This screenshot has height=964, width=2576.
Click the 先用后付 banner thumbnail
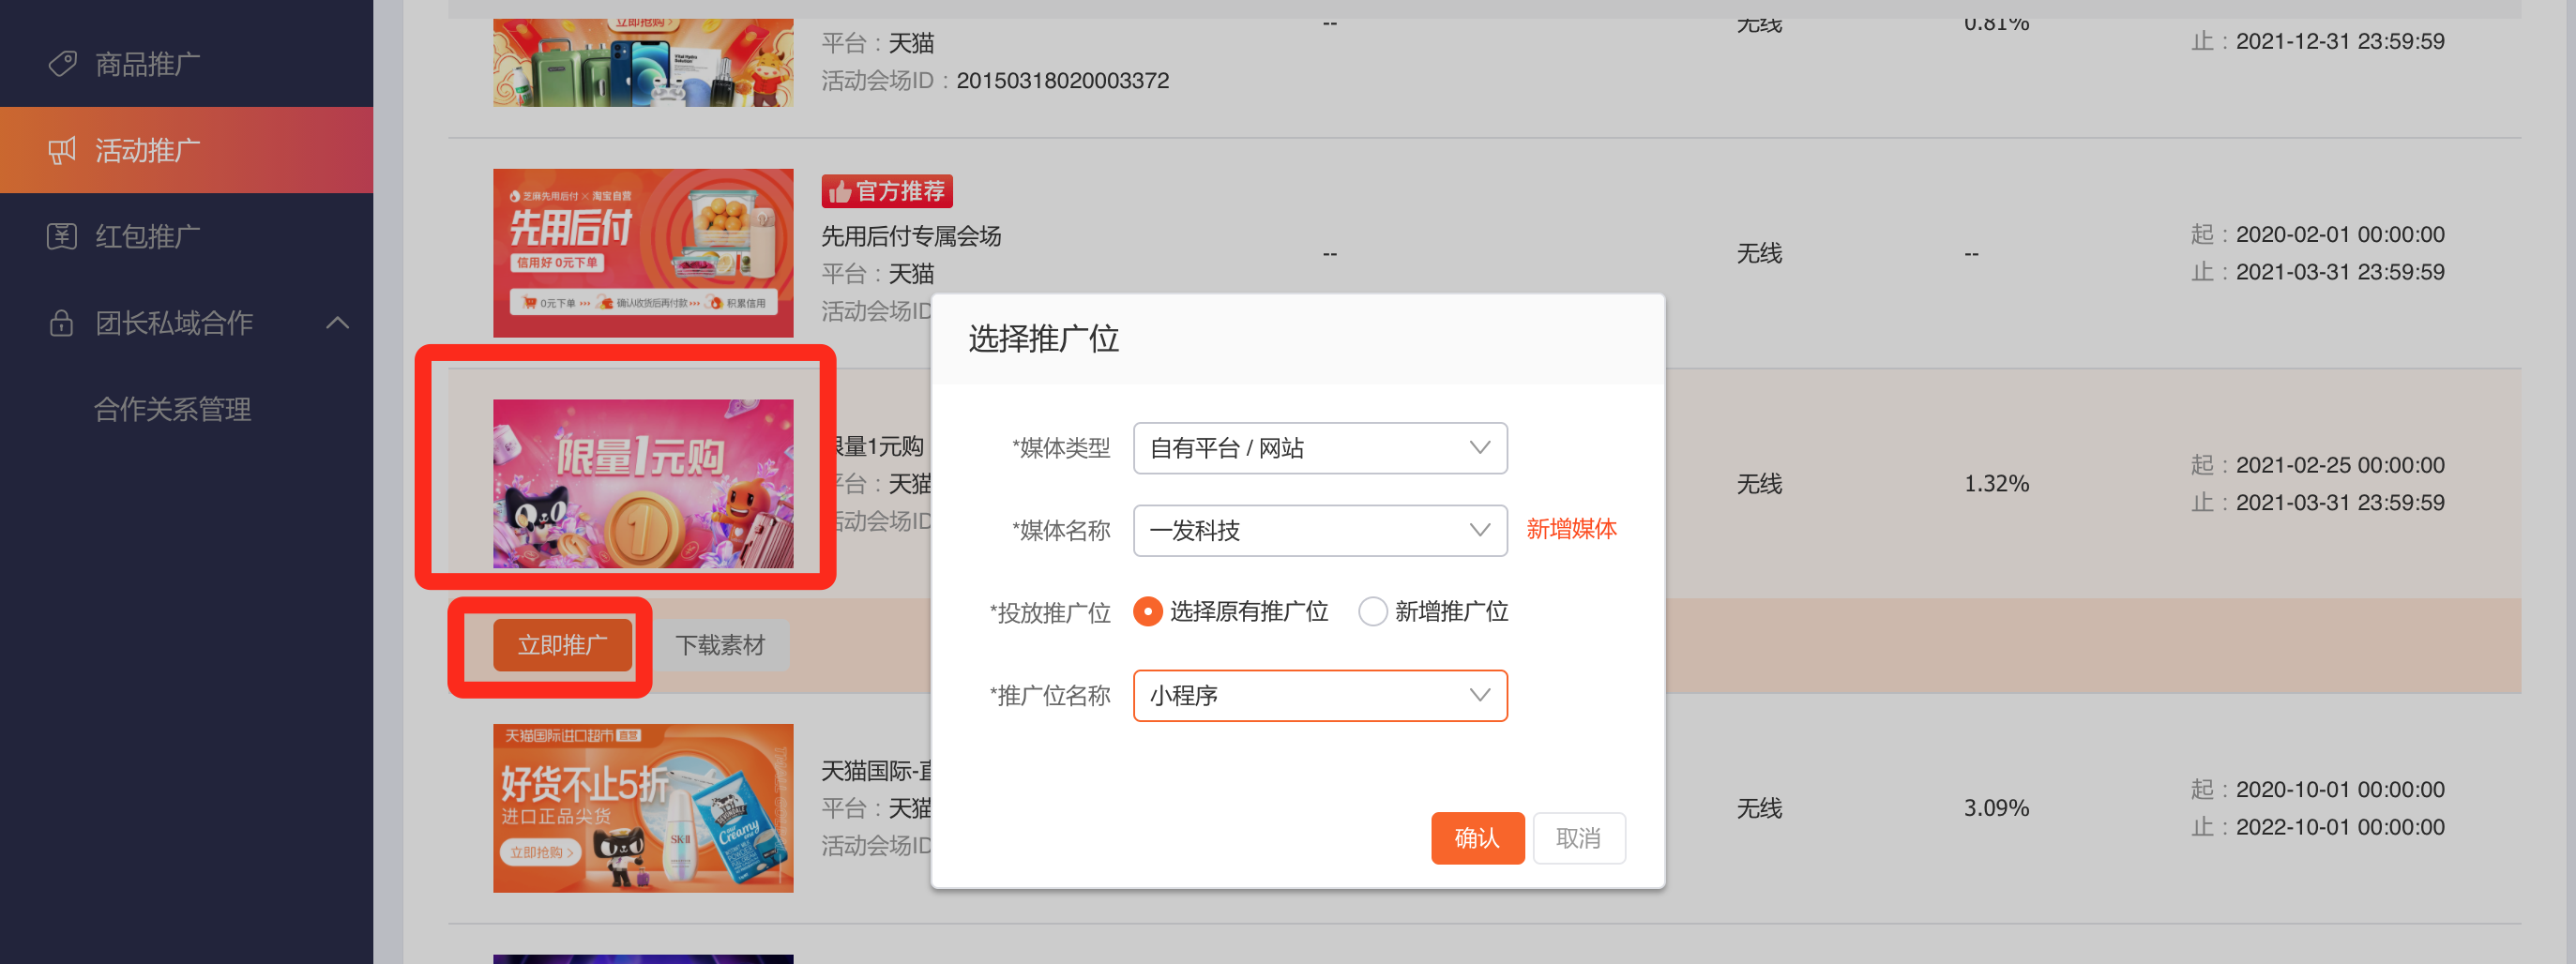(643, 253)
